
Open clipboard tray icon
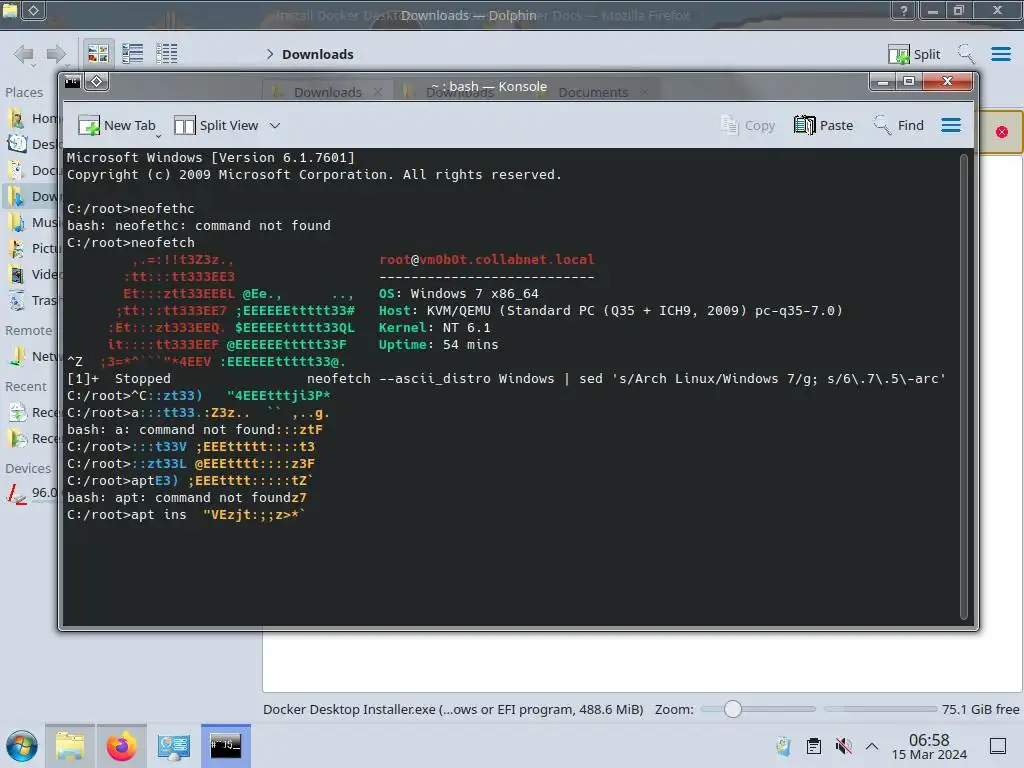pyautogui.click(x=814, y=746)
